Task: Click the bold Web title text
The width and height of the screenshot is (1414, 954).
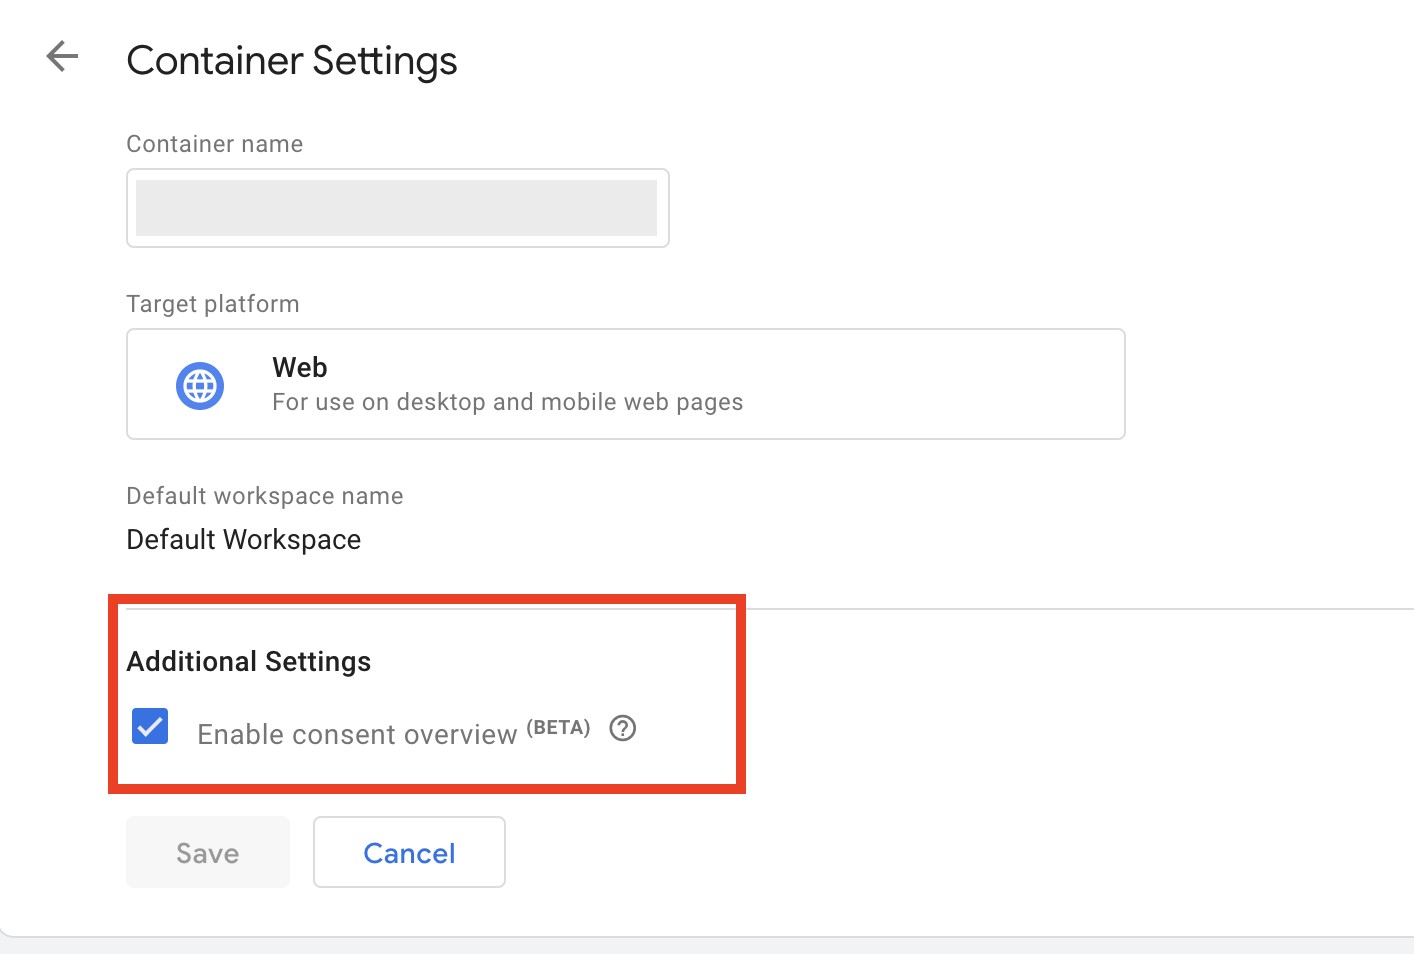Action: pyautogui.click(x=300, y=368)
